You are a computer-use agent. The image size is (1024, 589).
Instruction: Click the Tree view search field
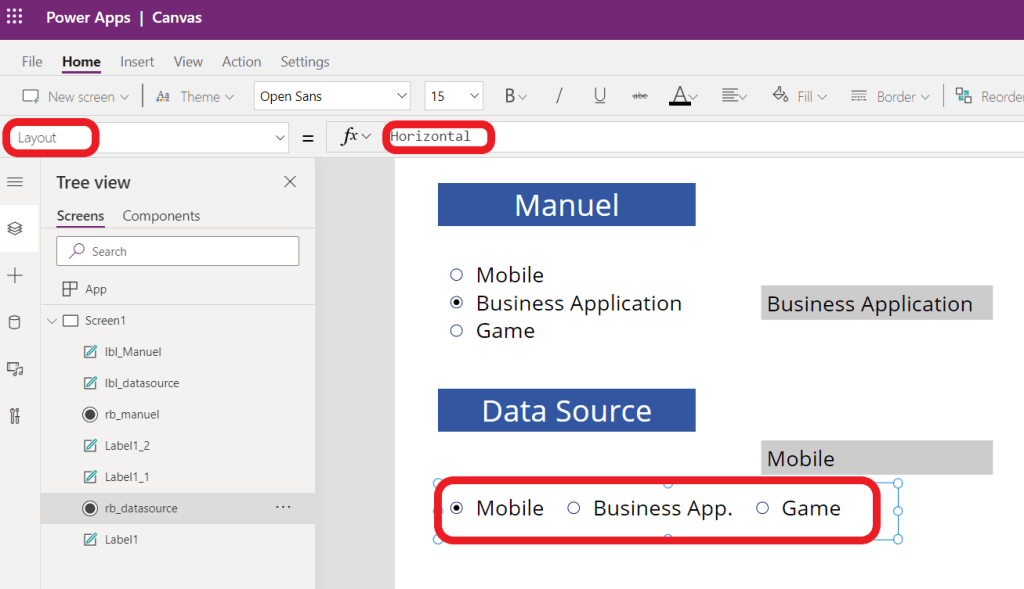(x=178, y=251)
